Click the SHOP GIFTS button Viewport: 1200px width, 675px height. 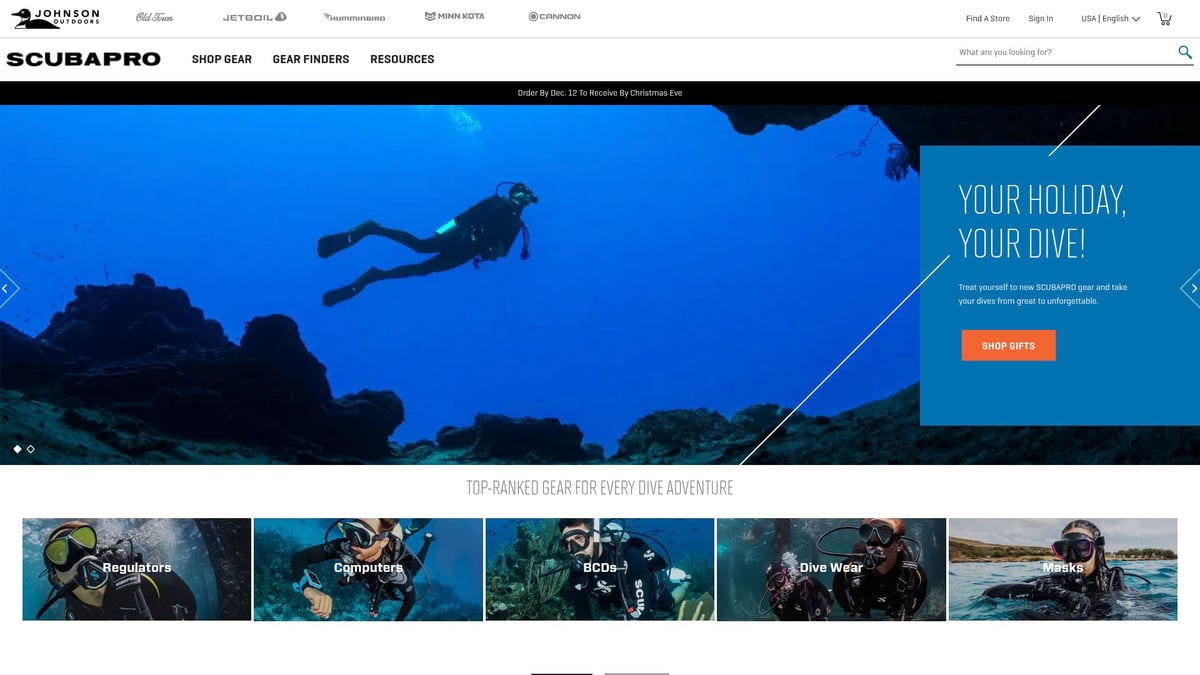tap(1008, 345)
